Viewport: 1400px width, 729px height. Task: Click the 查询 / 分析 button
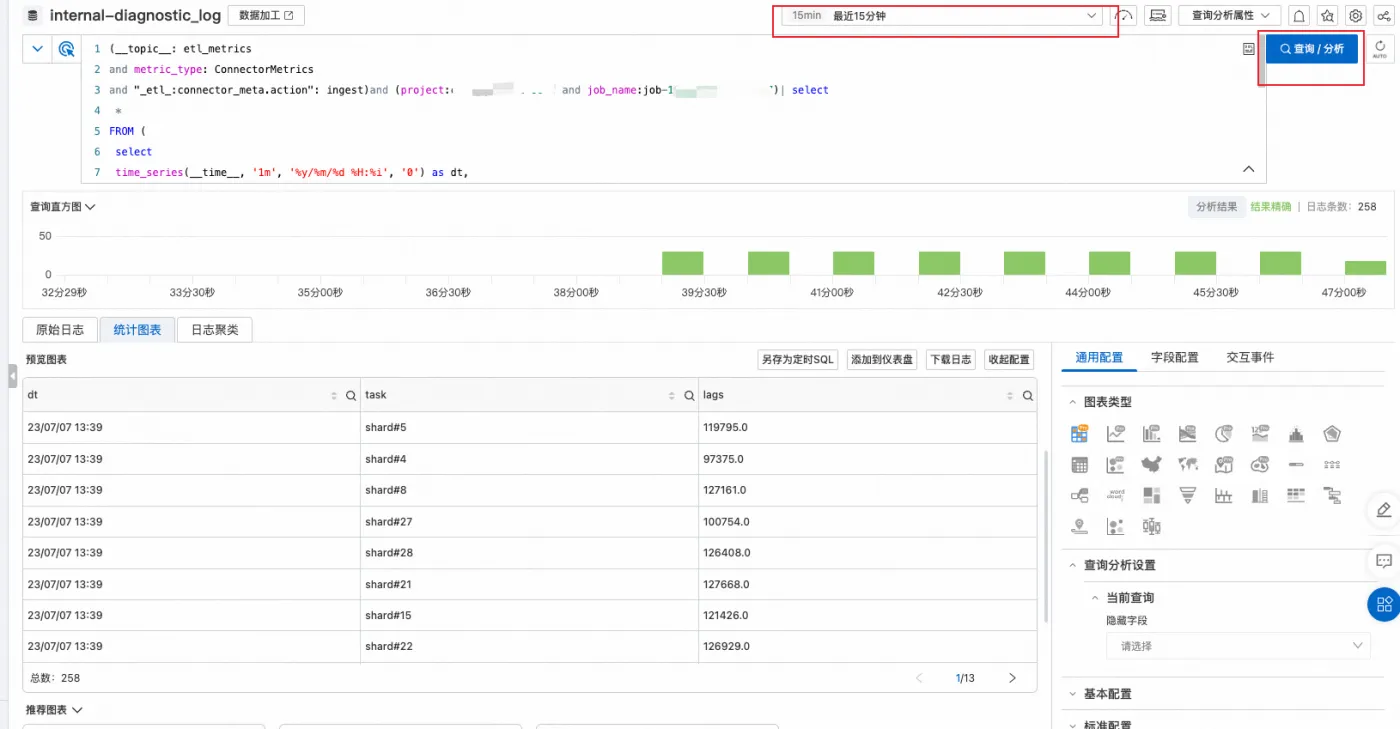(1312, 49)
